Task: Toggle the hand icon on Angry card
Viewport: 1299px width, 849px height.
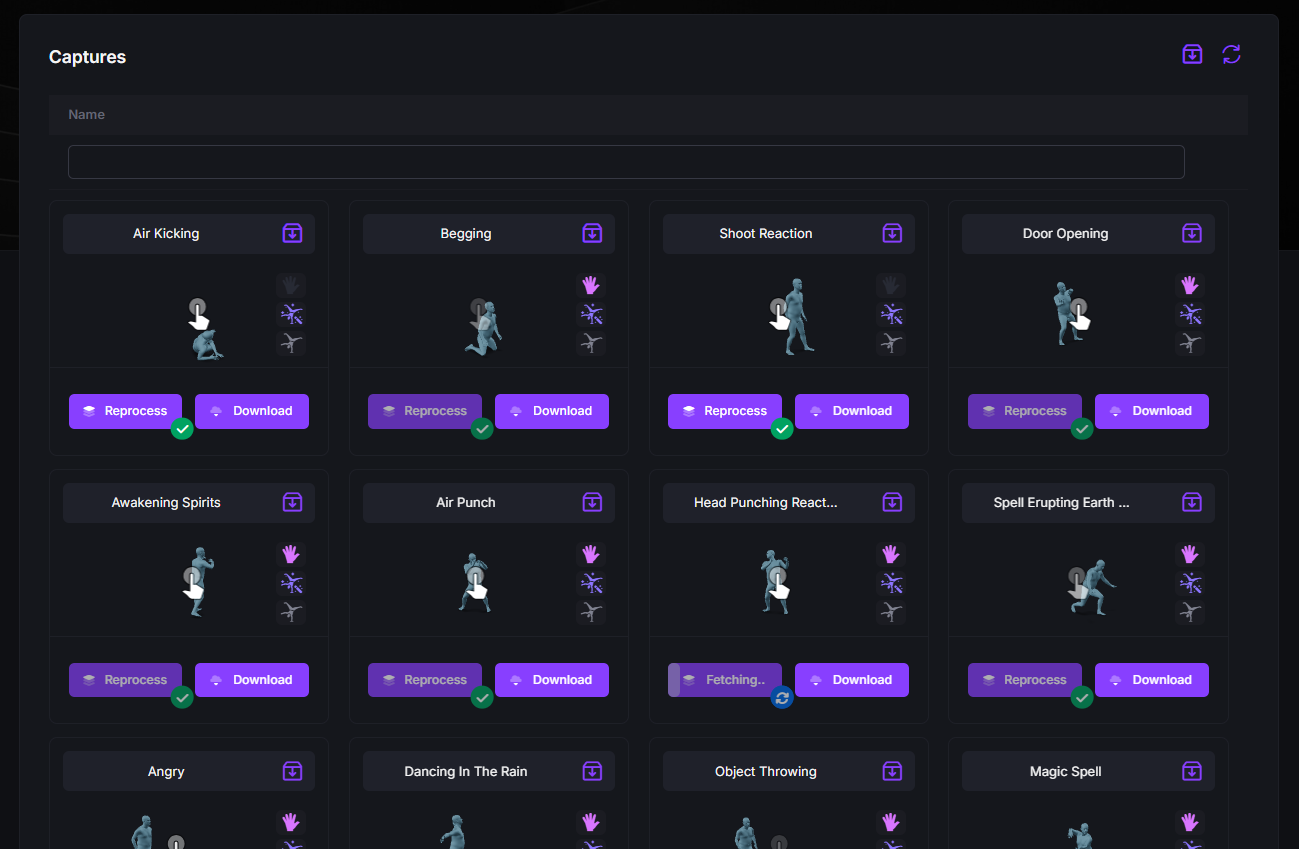Action: coord(291,822)
